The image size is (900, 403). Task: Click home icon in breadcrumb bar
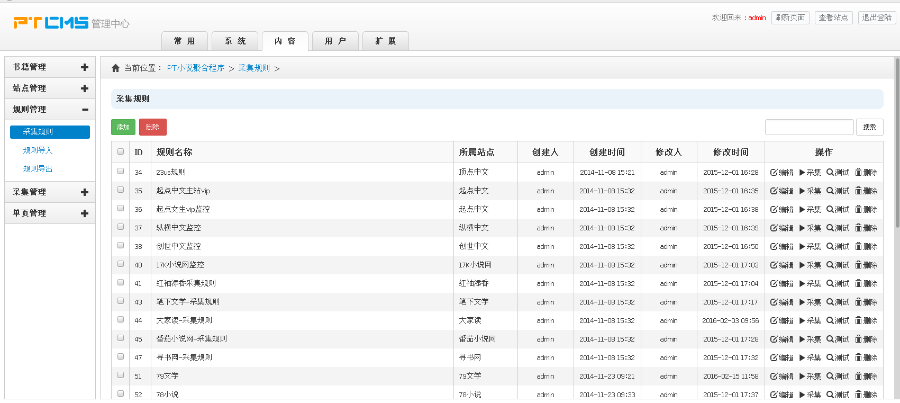pyautogui.click(x=115, y=68)
